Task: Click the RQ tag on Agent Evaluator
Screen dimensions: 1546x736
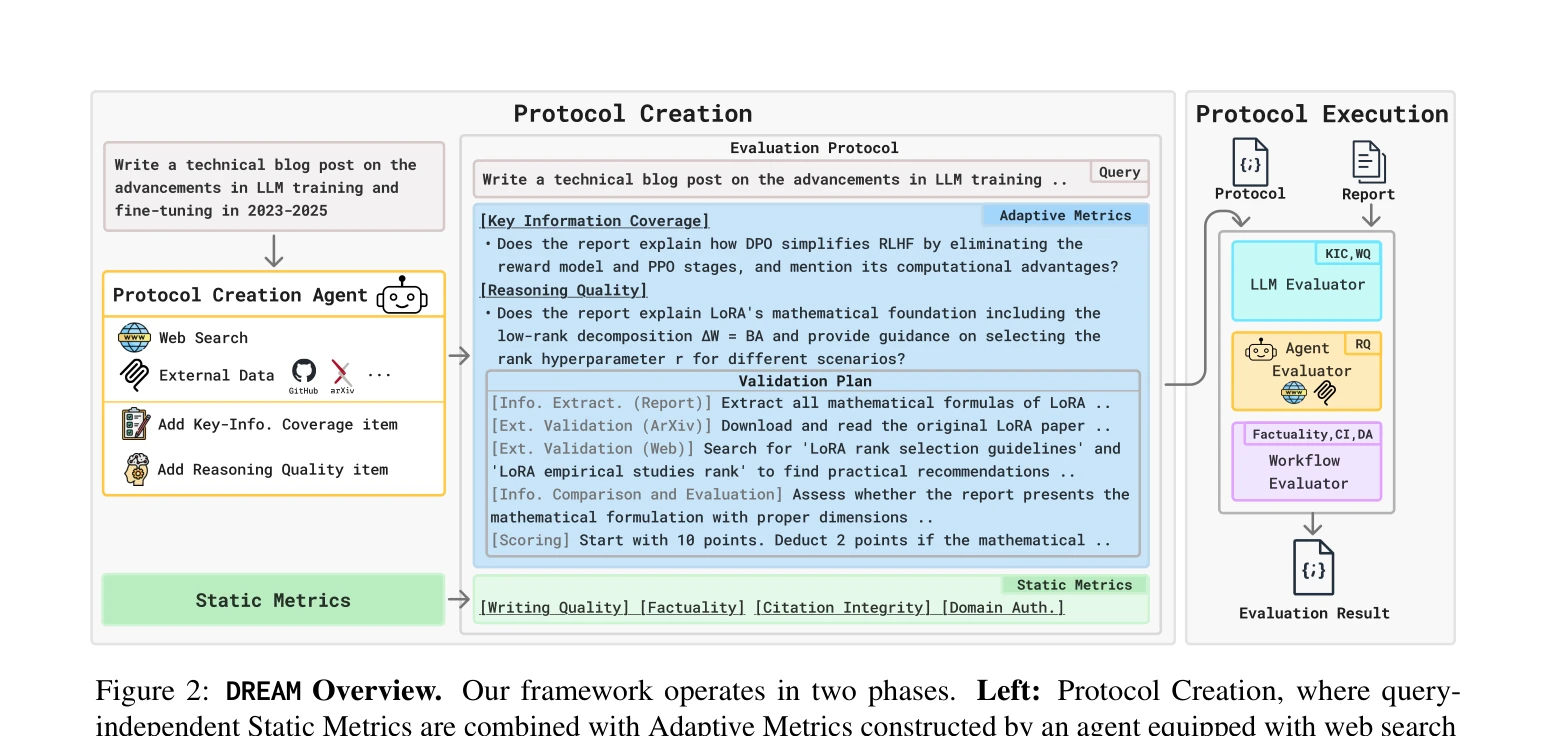Action: click(1363, 344)
